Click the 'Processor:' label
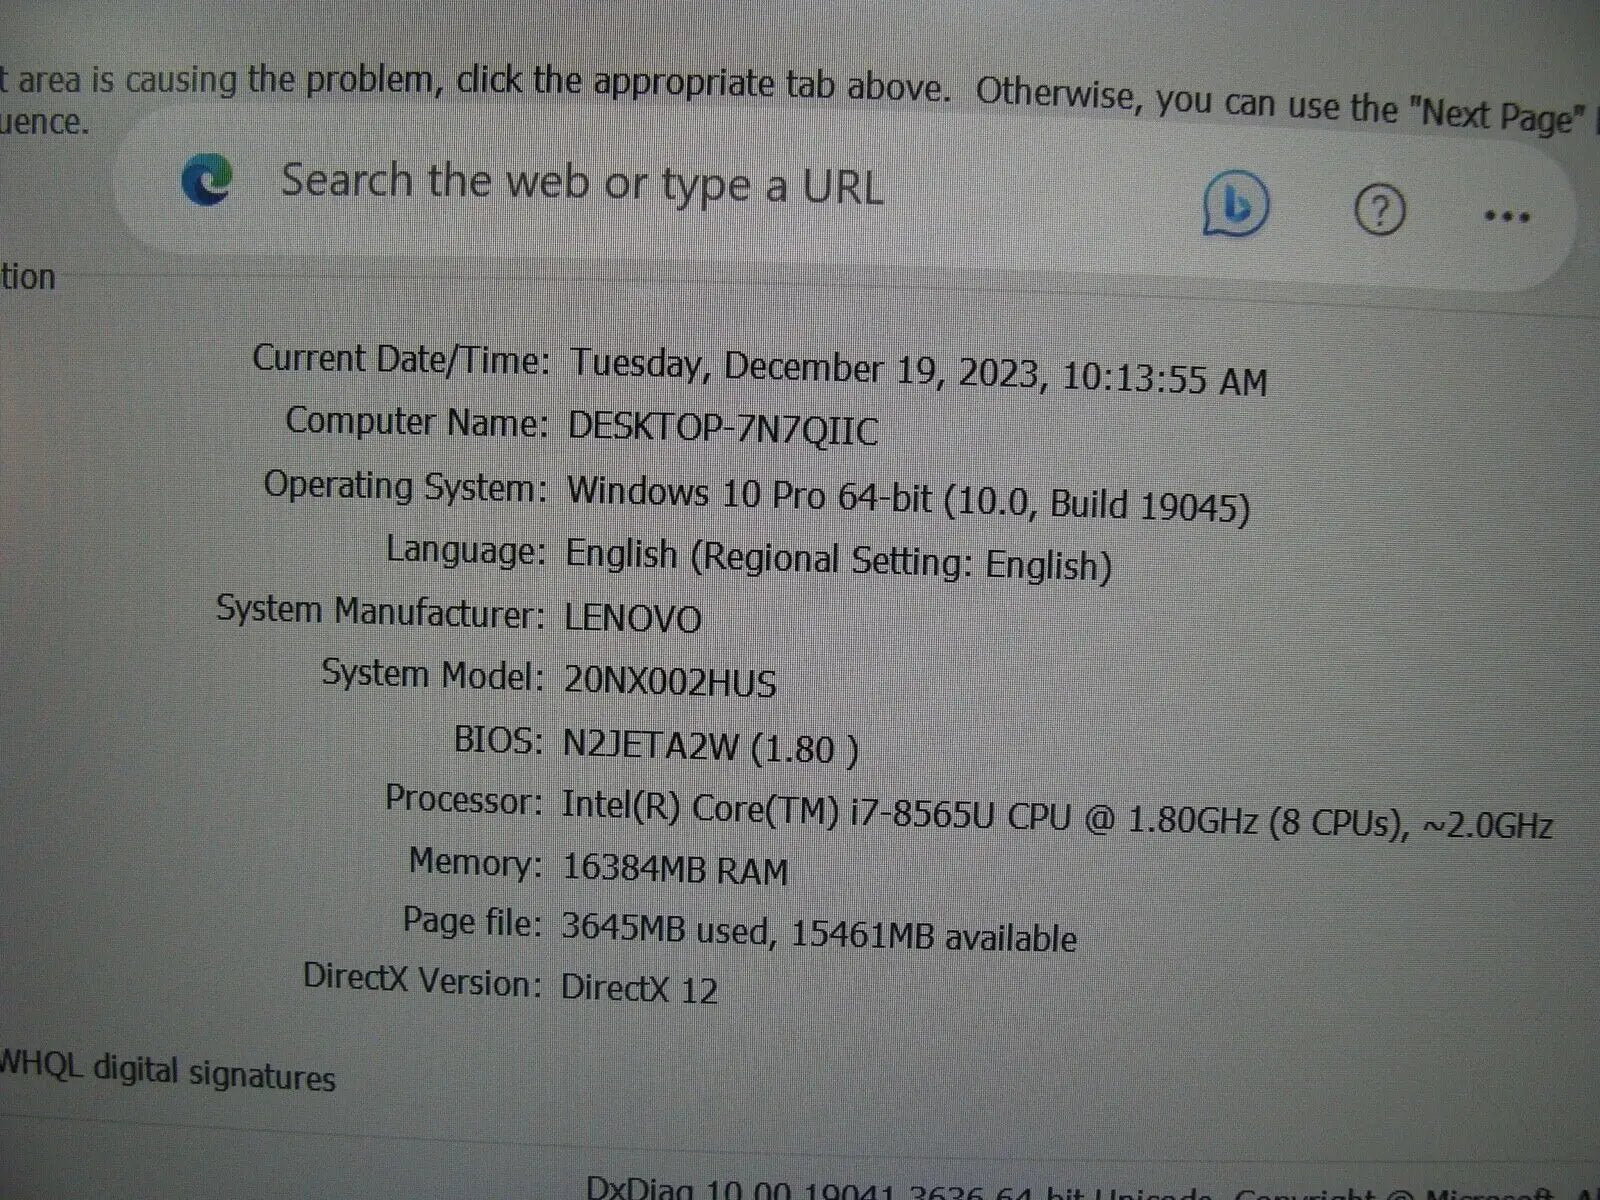The image size is (1600, 1200). point(464,799)
